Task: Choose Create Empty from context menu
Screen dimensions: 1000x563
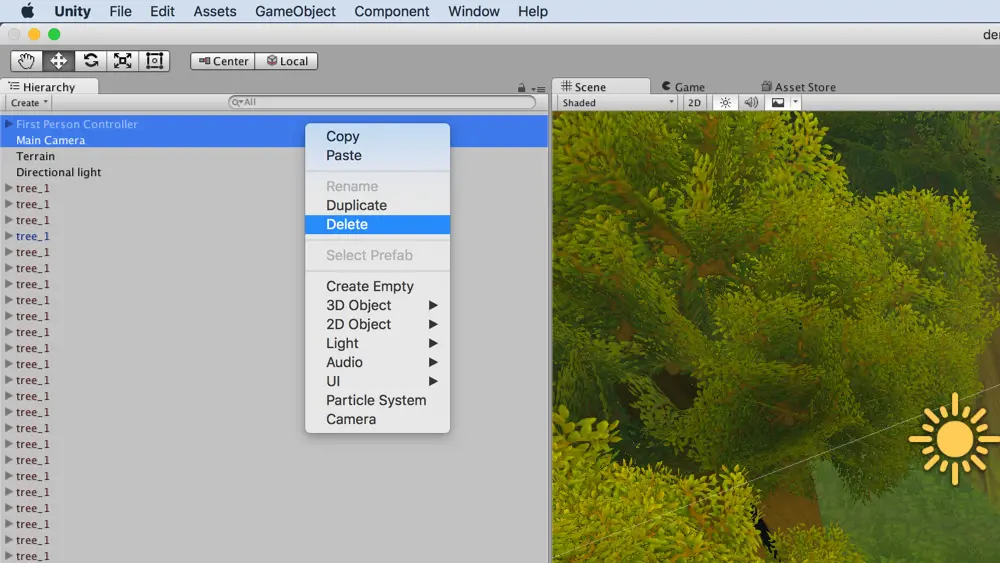Action: point(378,286)
